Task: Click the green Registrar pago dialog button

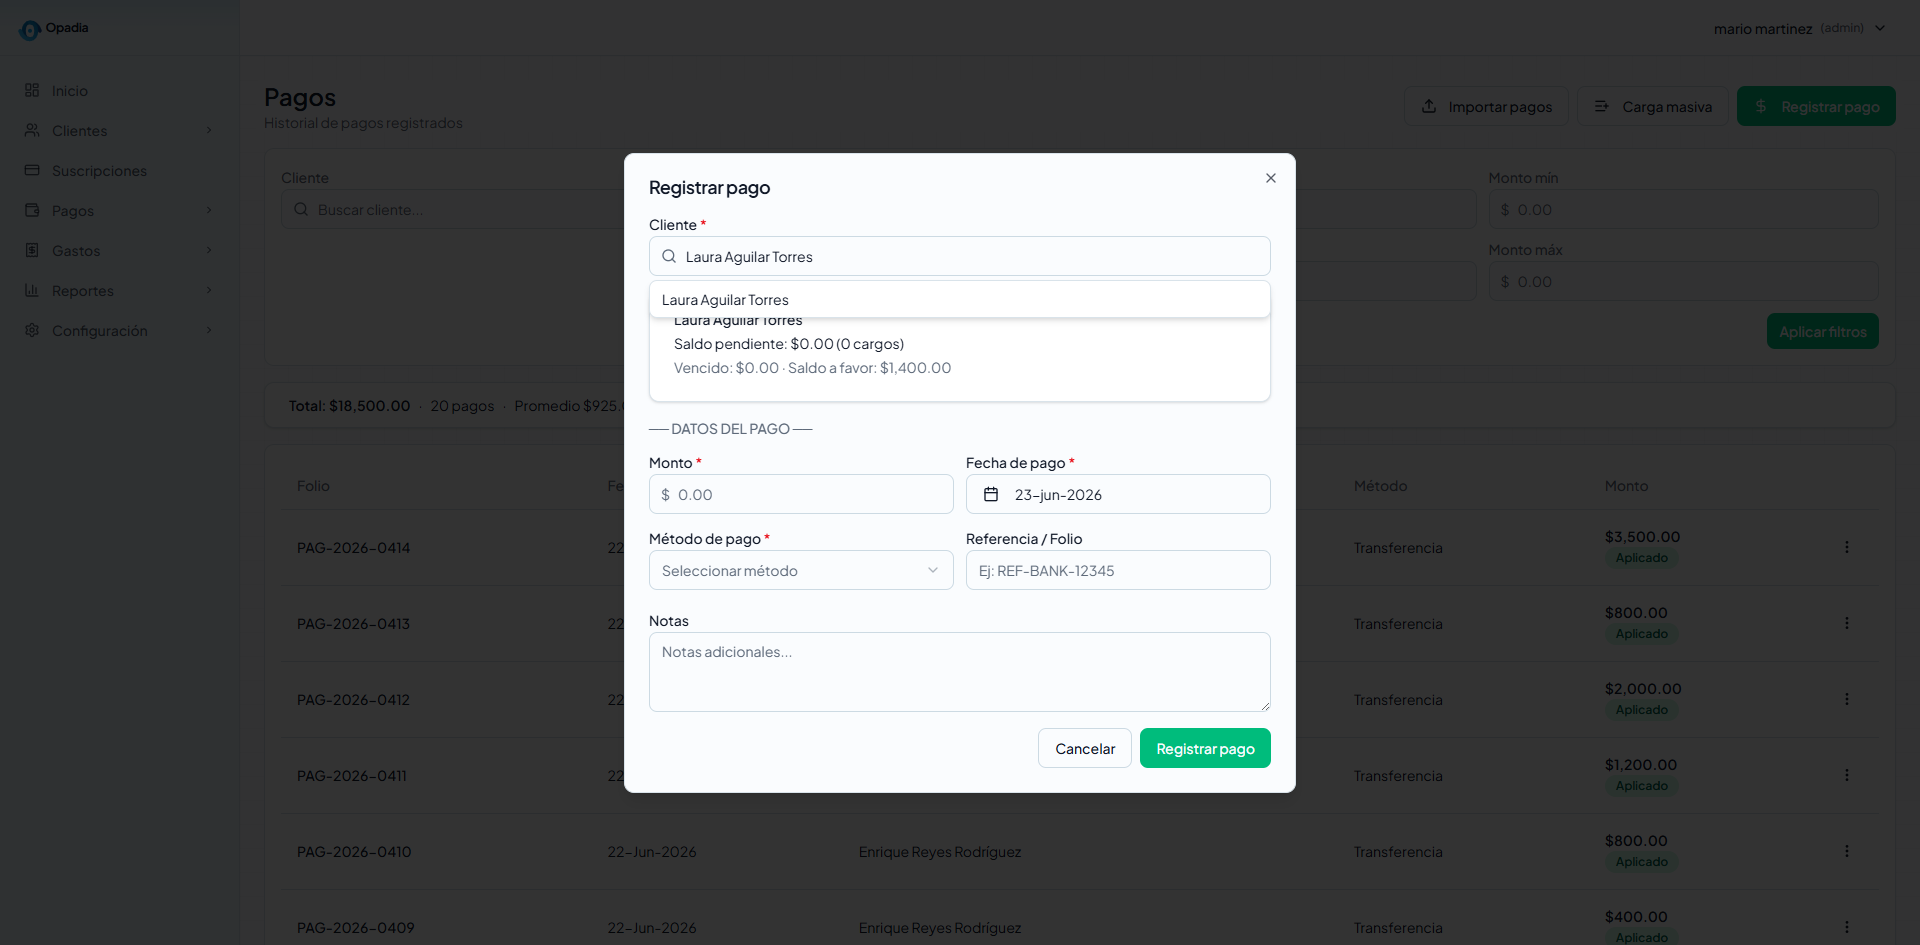Action: [x=1205, y=748]
